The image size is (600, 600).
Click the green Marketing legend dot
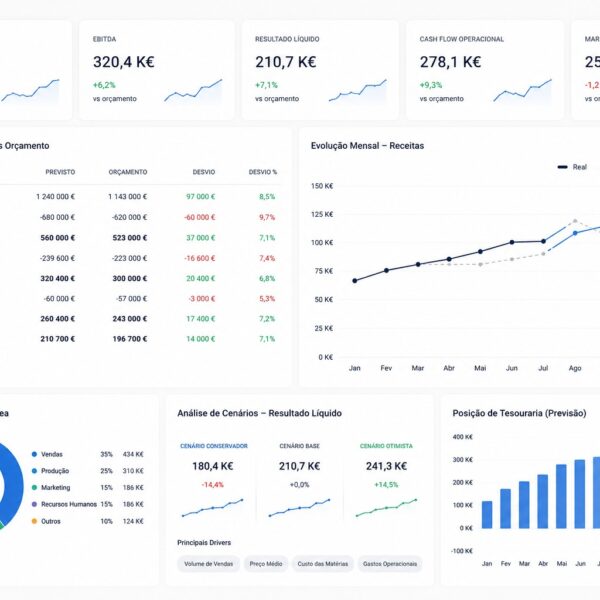click(34, 488)
